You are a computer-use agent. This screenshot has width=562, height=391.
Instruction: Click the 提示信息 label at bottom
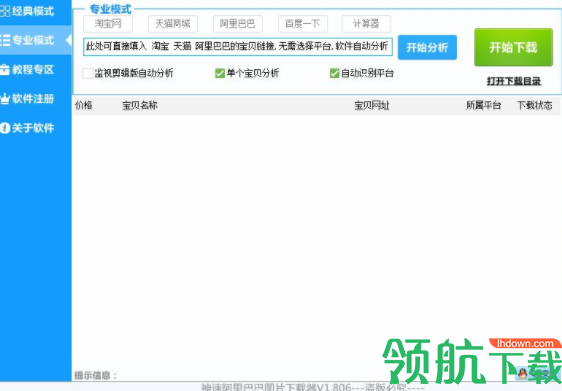point(95,375)
